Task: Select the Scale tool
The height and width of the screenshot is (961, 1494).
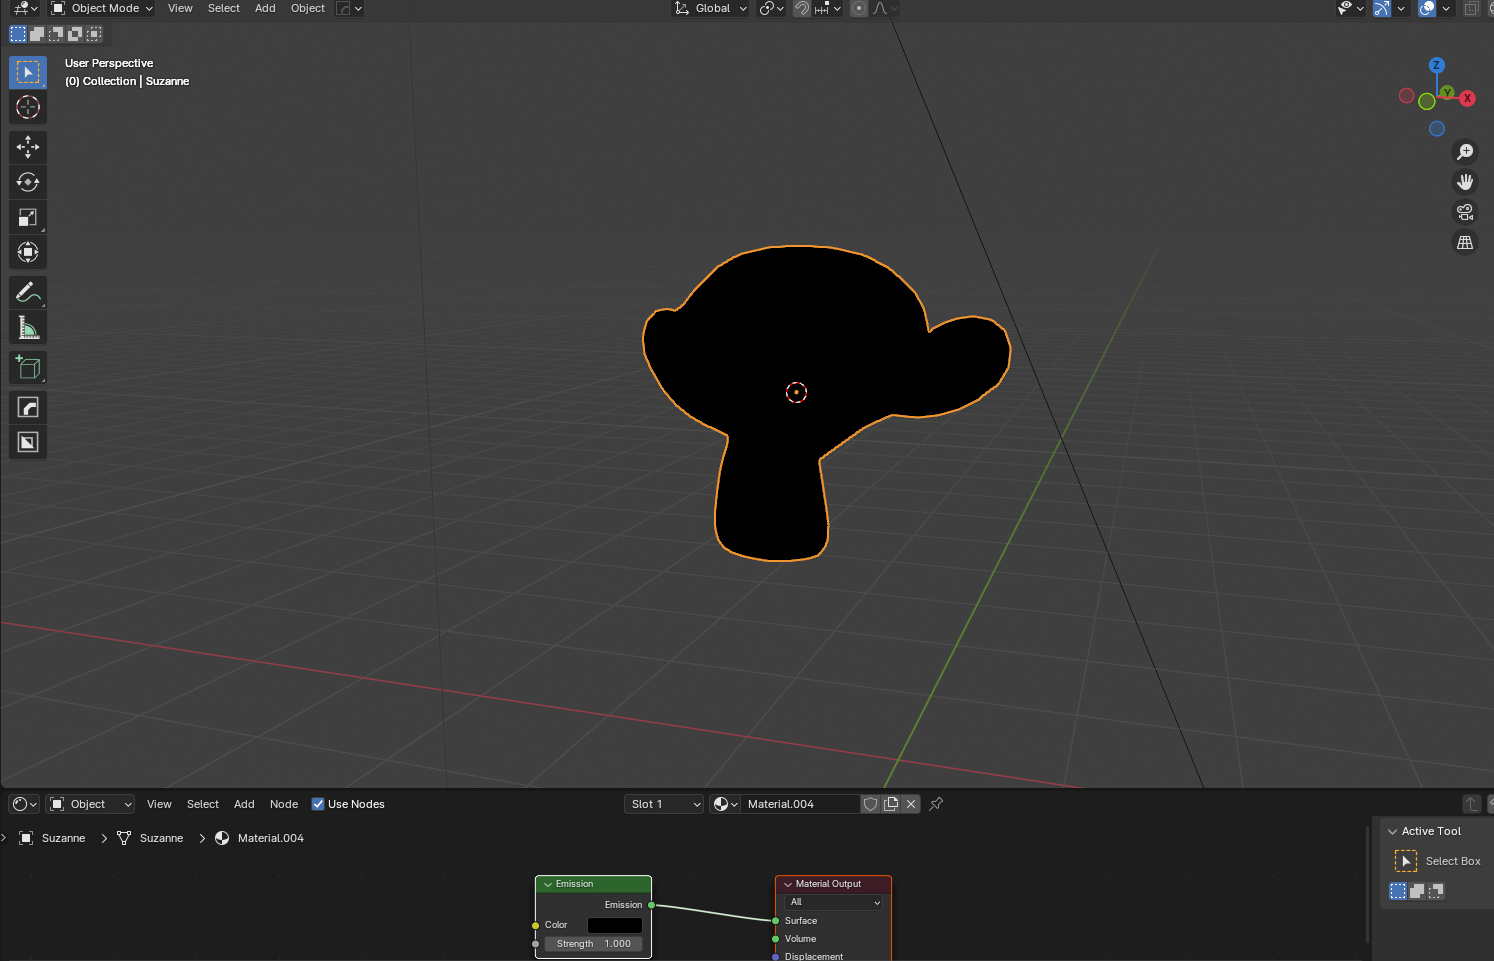Action: click(x=28, y=218)
